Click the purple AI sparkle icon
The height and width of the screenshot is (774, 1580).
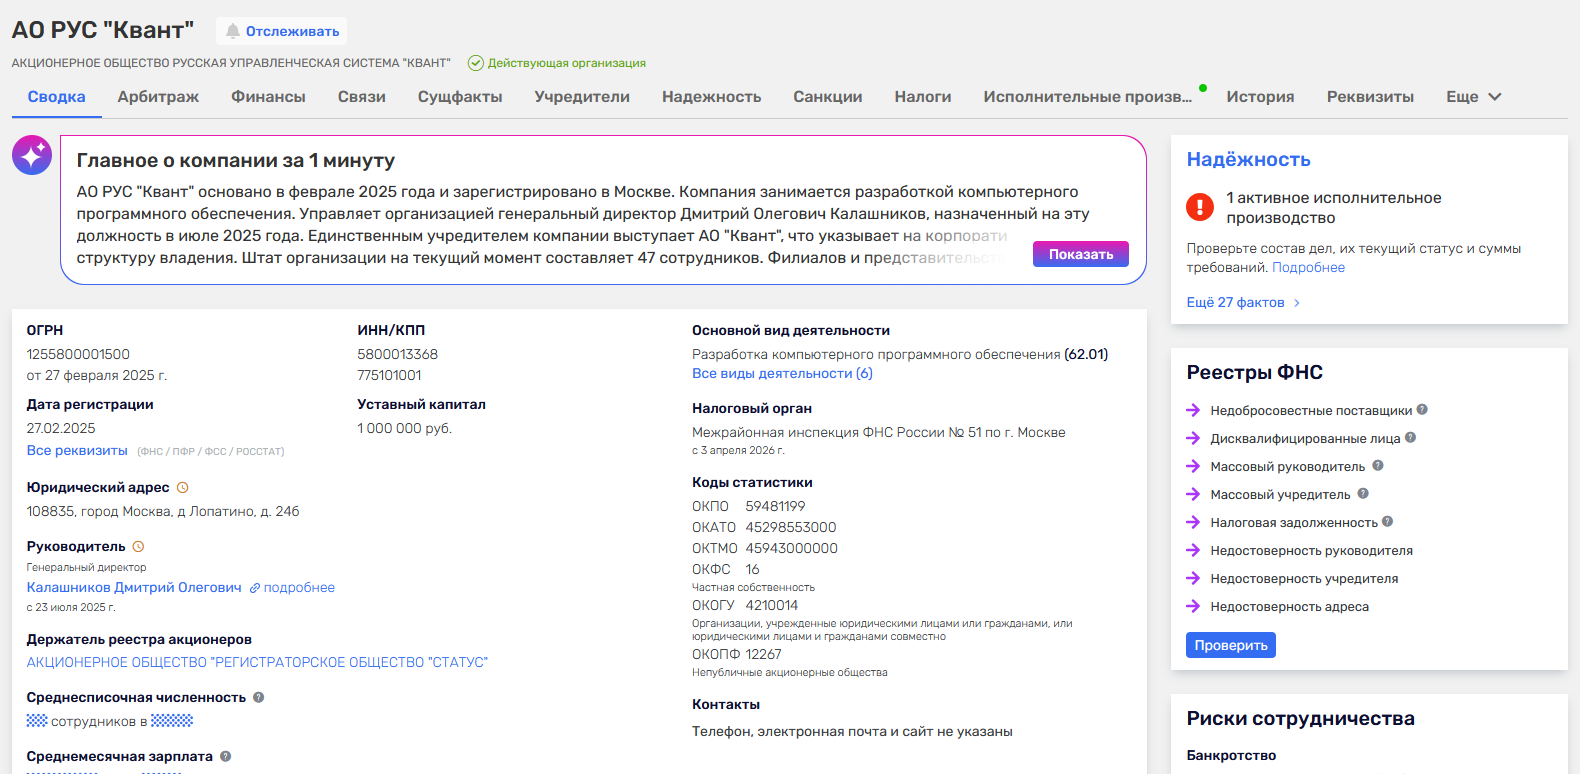click(32, 155)
